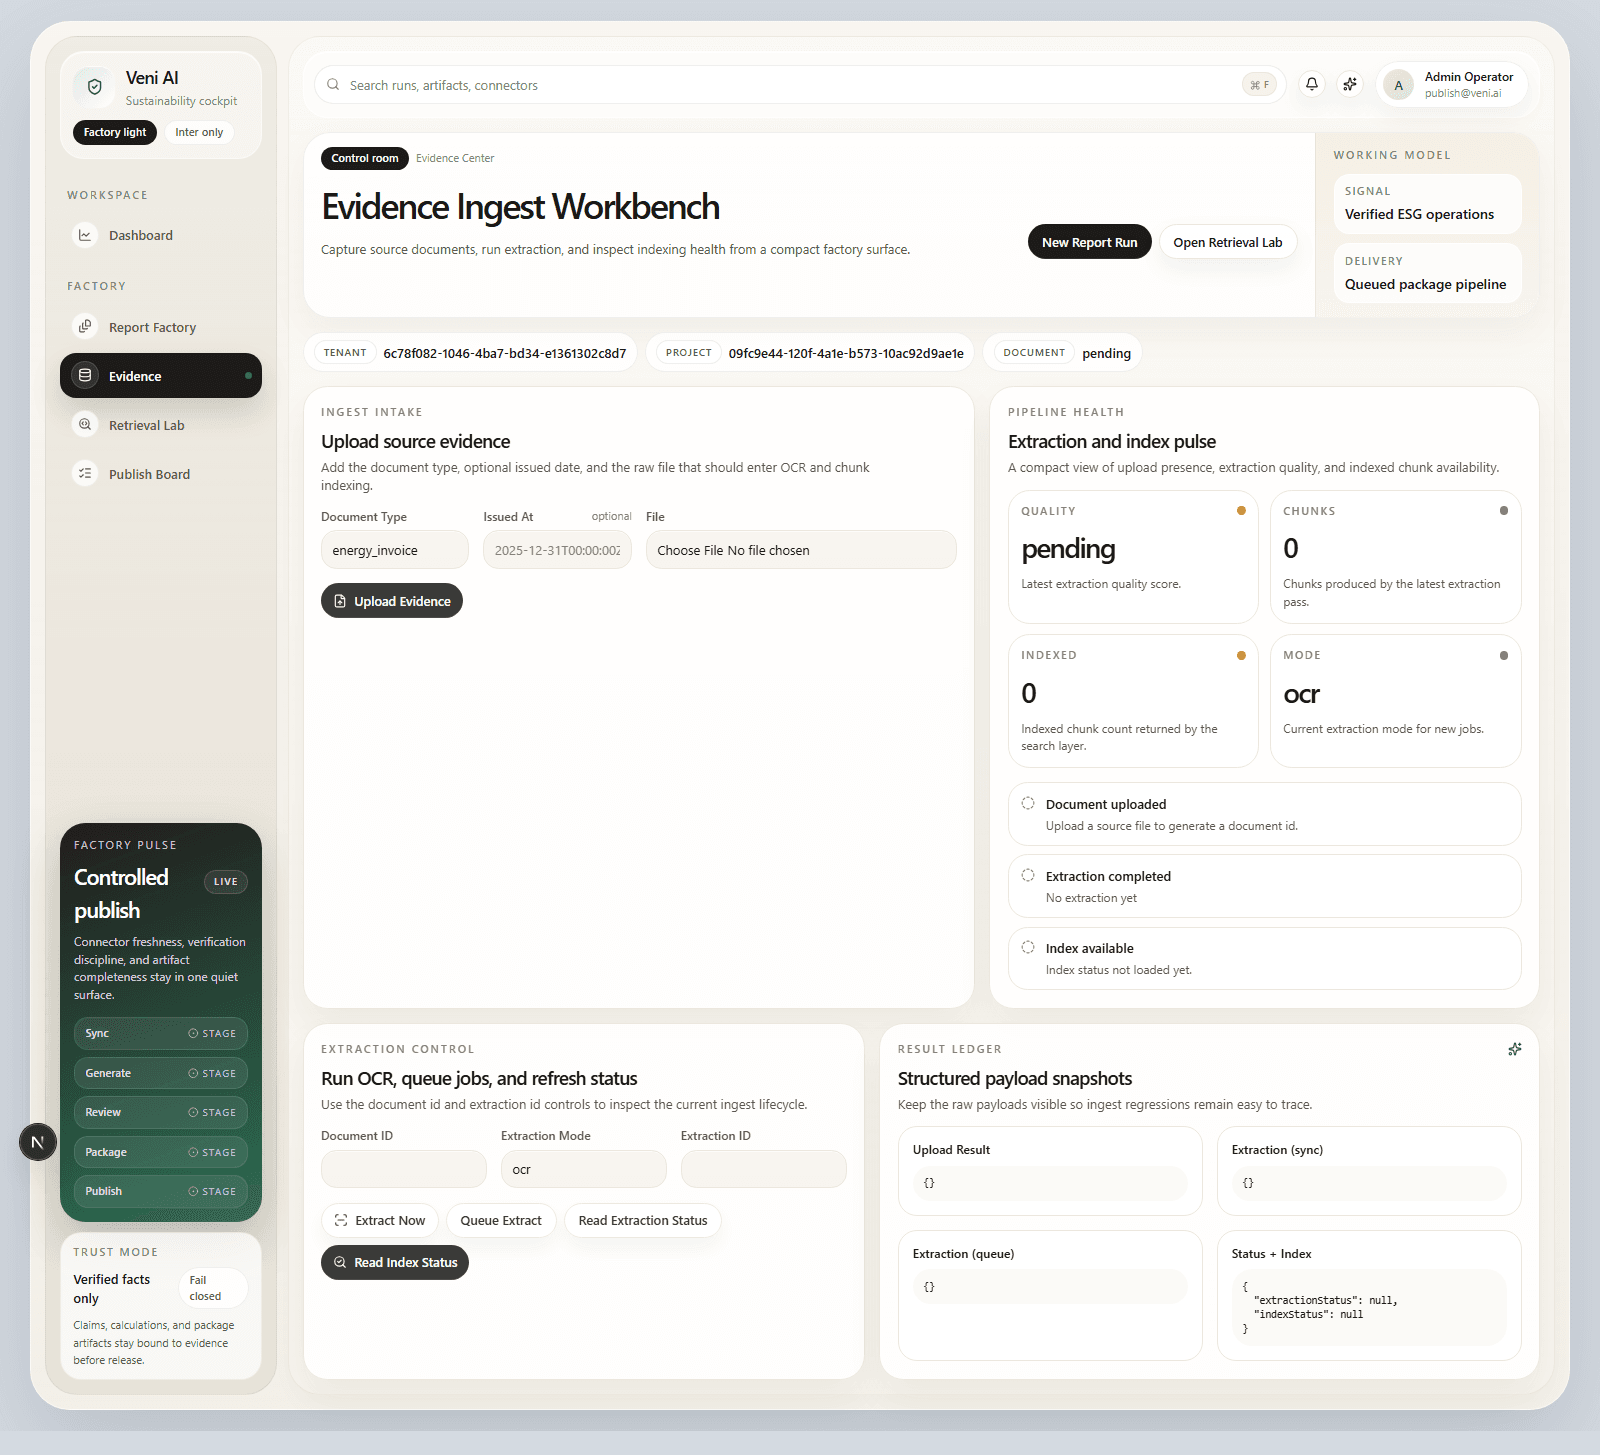Click the Admin Operator avatar

(x=1398, y=86)
